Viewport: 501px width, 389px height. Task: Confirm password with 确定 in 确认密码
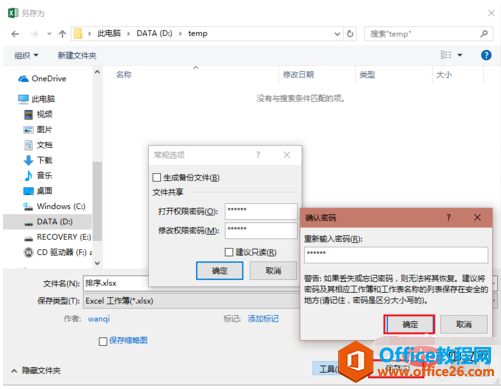[409, 324]
